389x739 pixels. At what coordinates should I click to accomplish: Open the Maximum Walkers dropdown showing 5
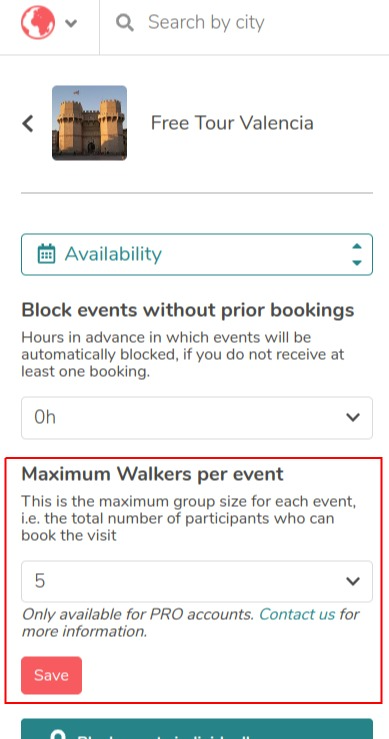[x=197, y=581]
